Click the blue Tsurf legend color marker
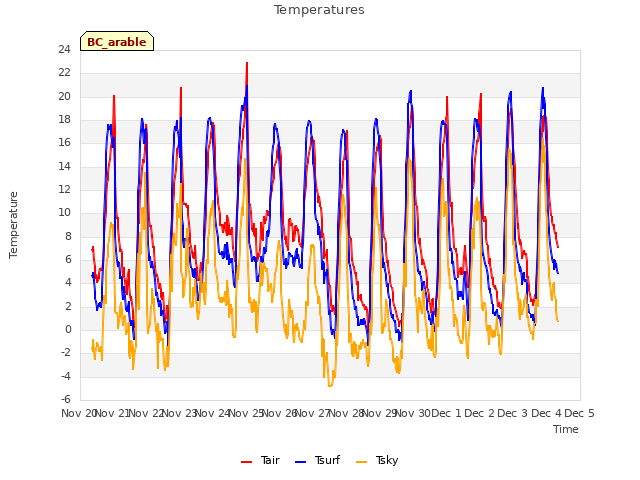640x480 pixels. pos(300,462)
